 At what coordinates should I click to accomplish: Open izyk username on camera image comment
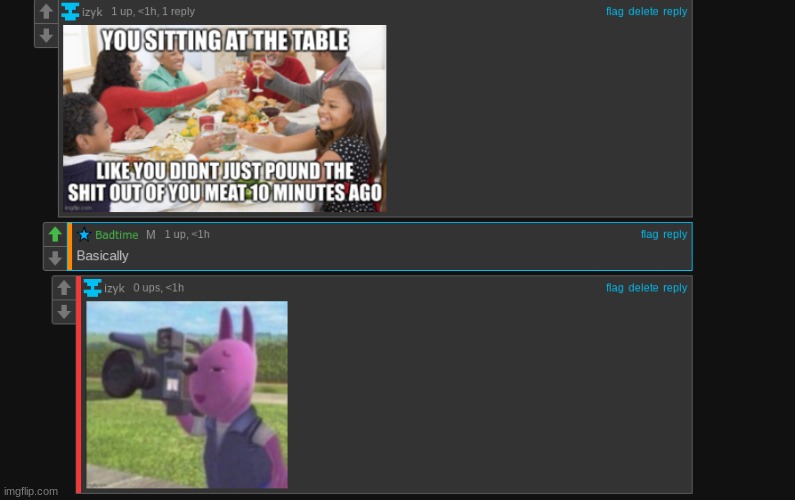(x=115, y=288)
